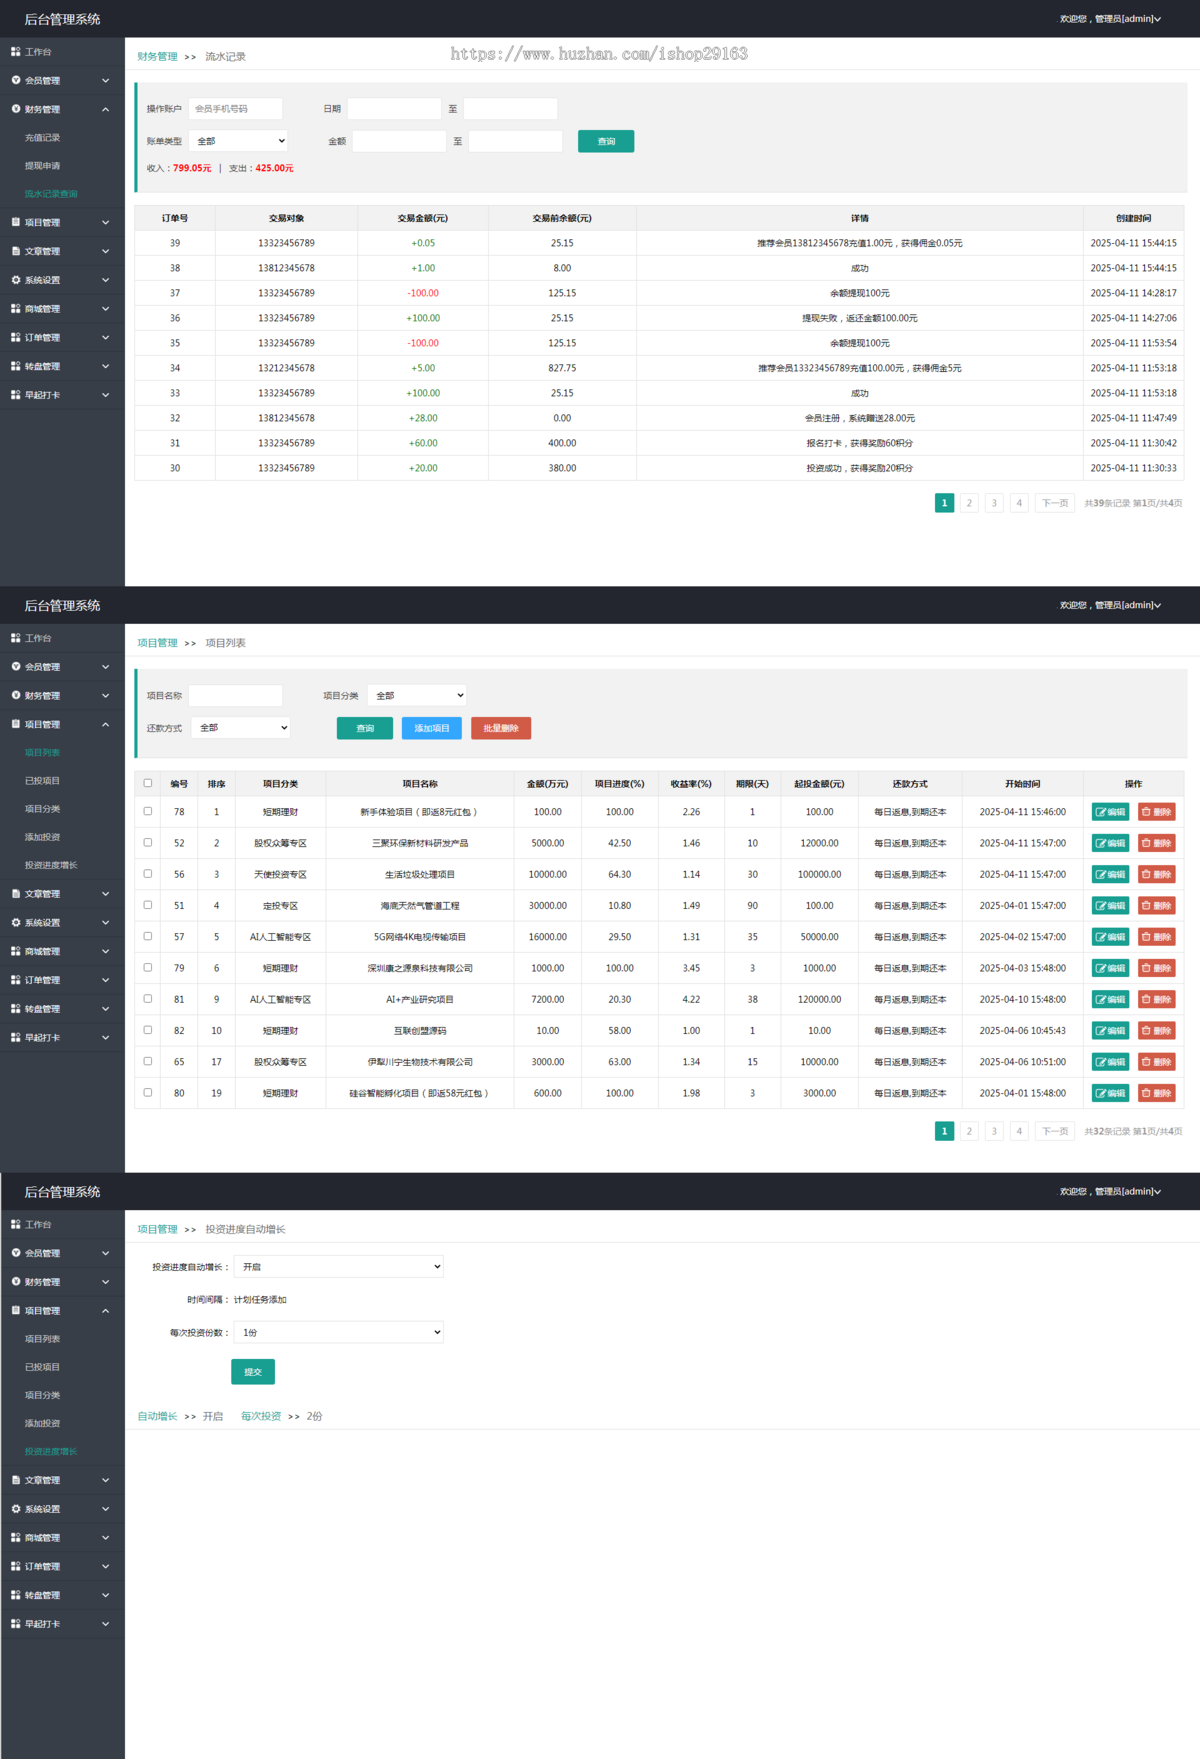Open the 项目分类 filter dropdown

[417, 695]
